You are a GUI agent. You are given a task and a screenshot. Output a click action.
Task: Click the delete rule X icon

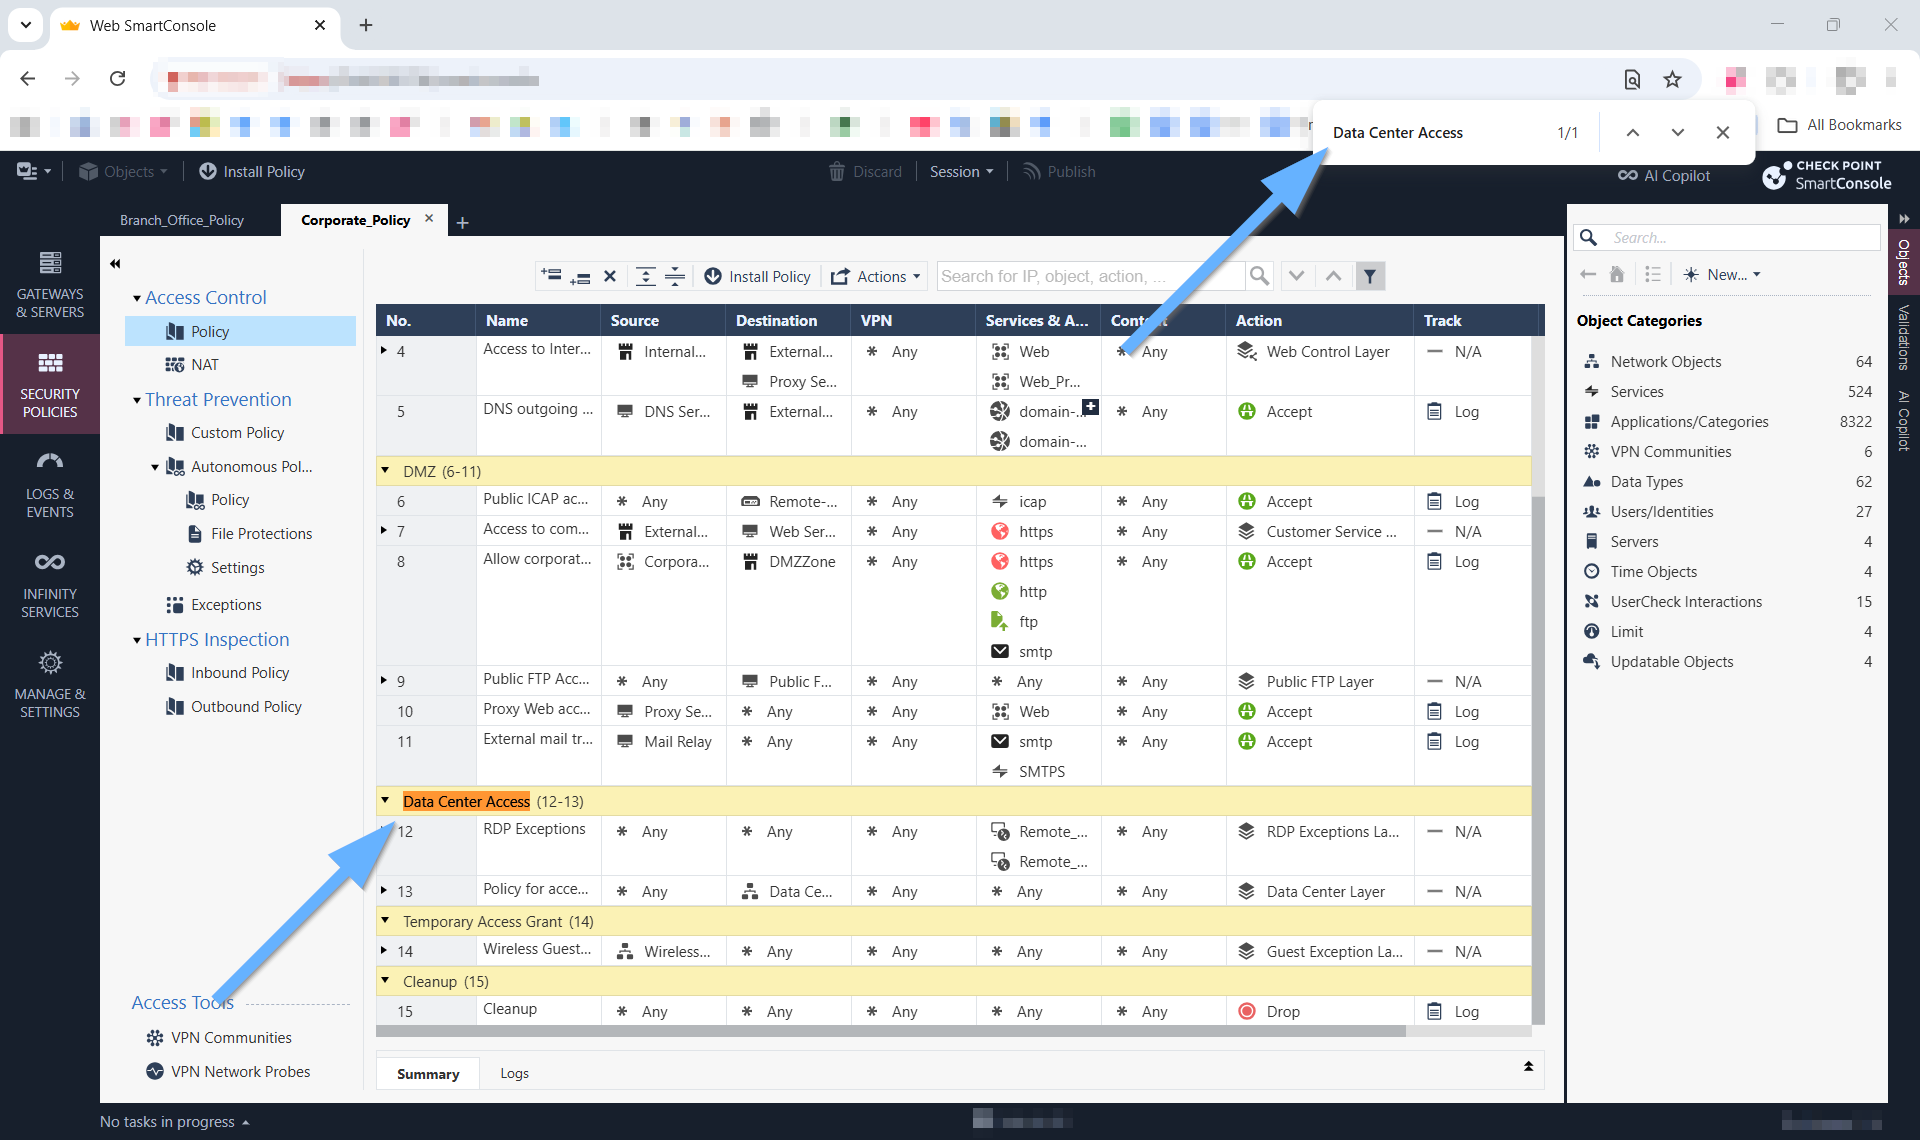click(610, 276)
